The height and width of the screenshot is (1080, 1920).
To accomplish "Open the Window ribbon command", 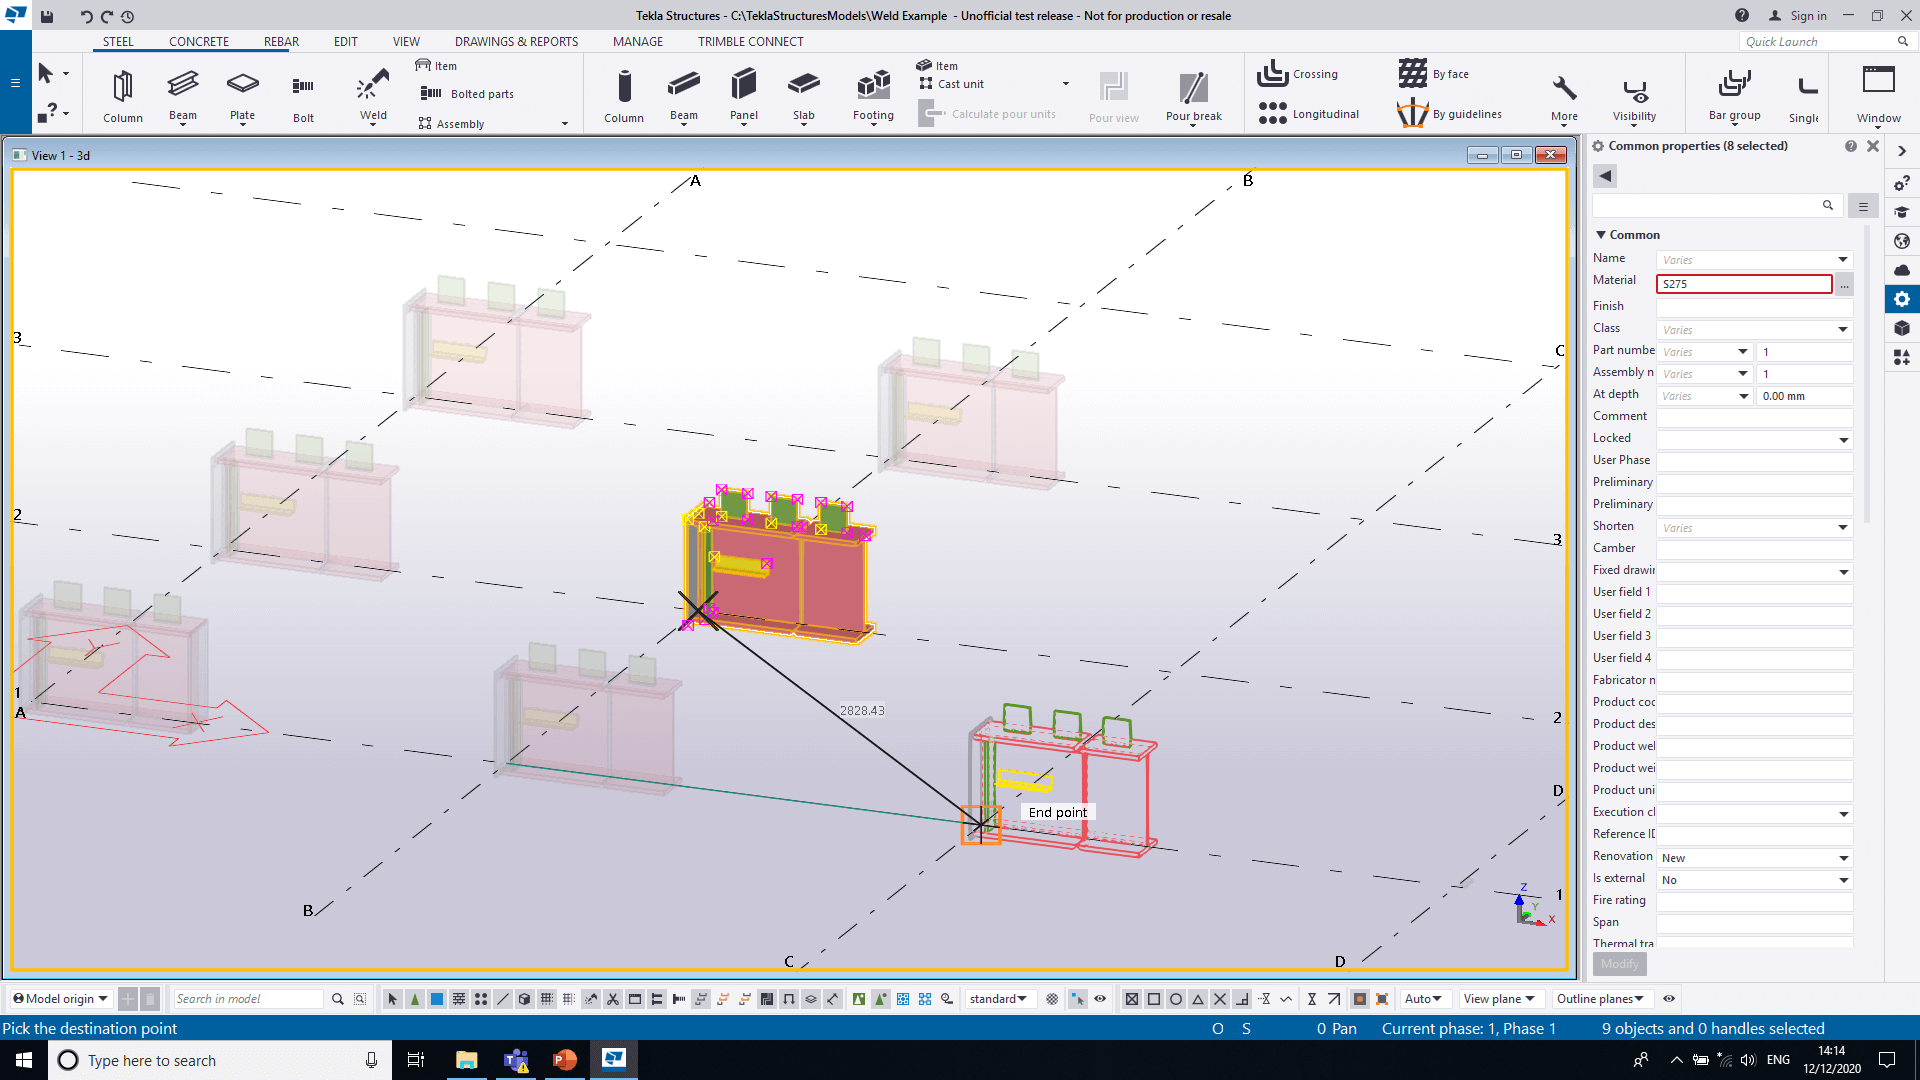I will pyautogui.click(x=1878, y=96).
